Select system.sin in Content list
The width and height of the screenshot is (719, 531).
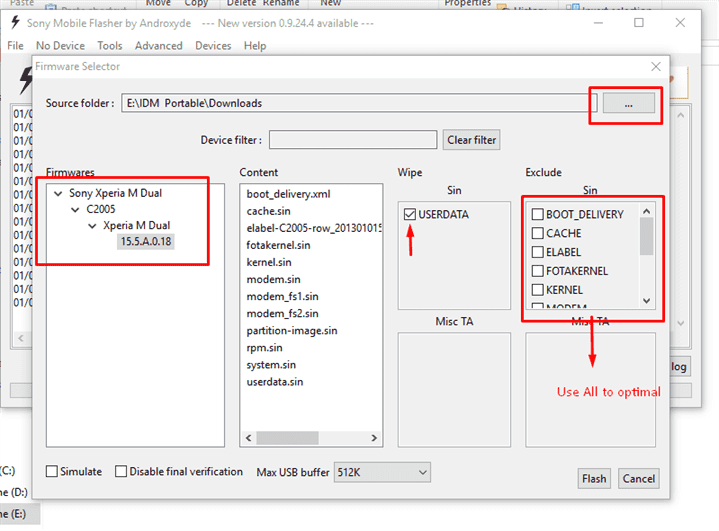point(271,365)
